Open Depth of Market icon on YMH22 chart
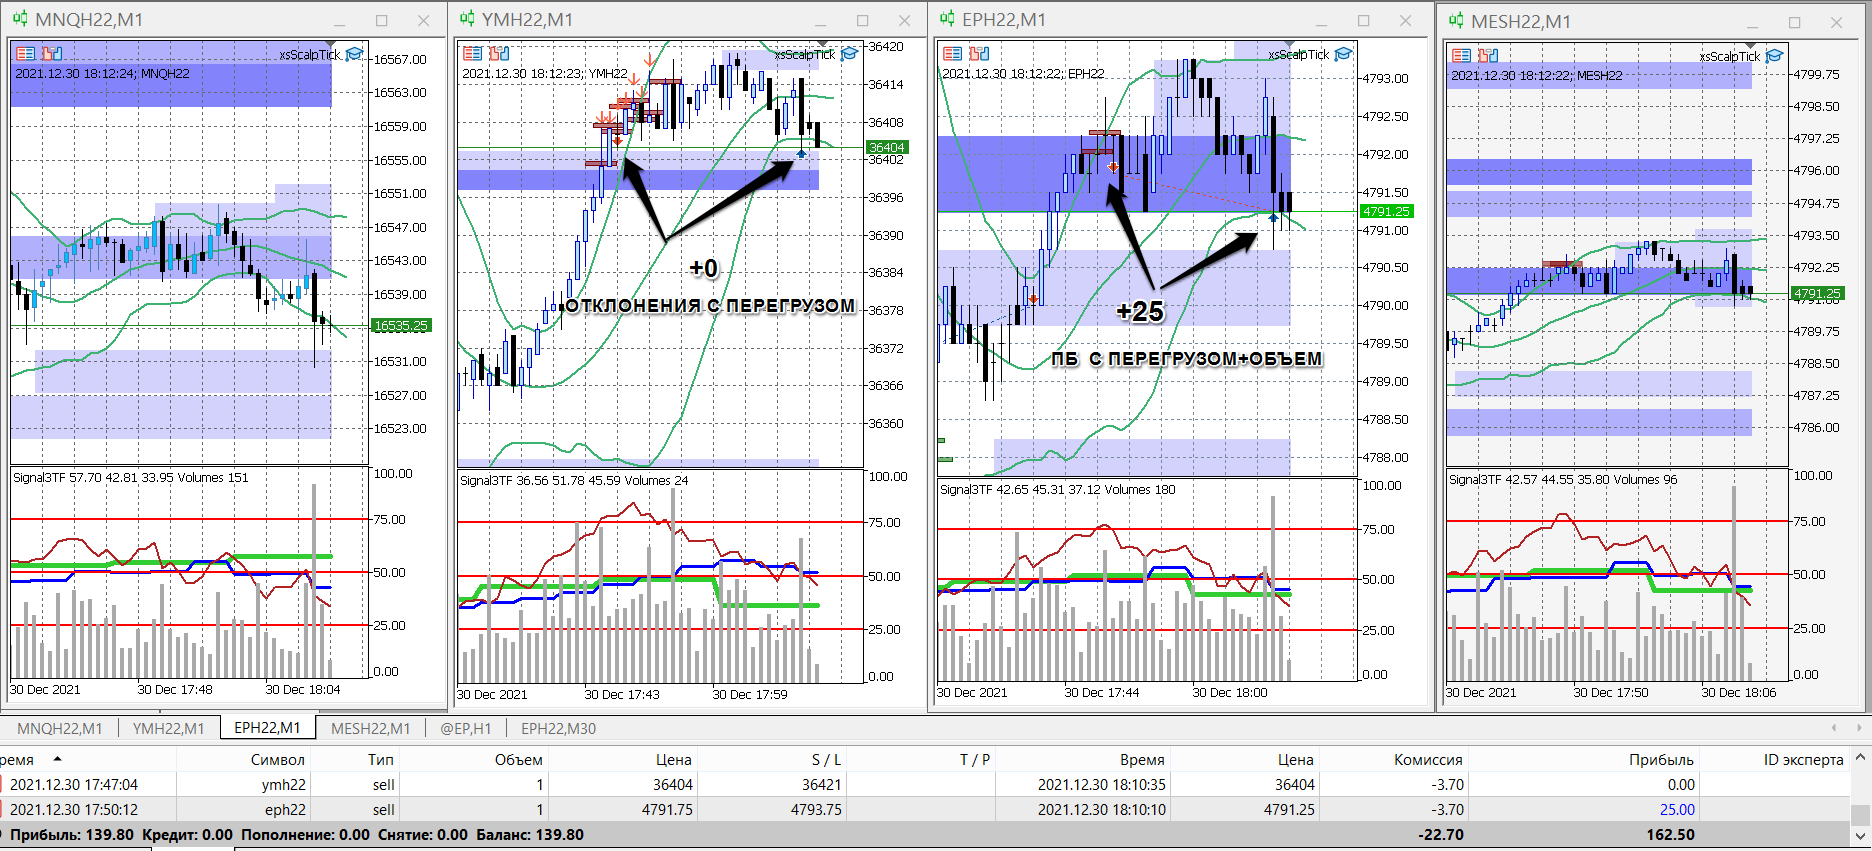Image resolution: width=1872 pixels, height=851 pixels. click(x=499, y=54)
